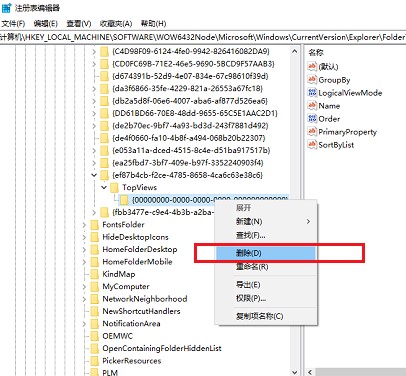Screen dimensions: 406x376
Task: Click the SortByList string value icon
Action: 312,144
